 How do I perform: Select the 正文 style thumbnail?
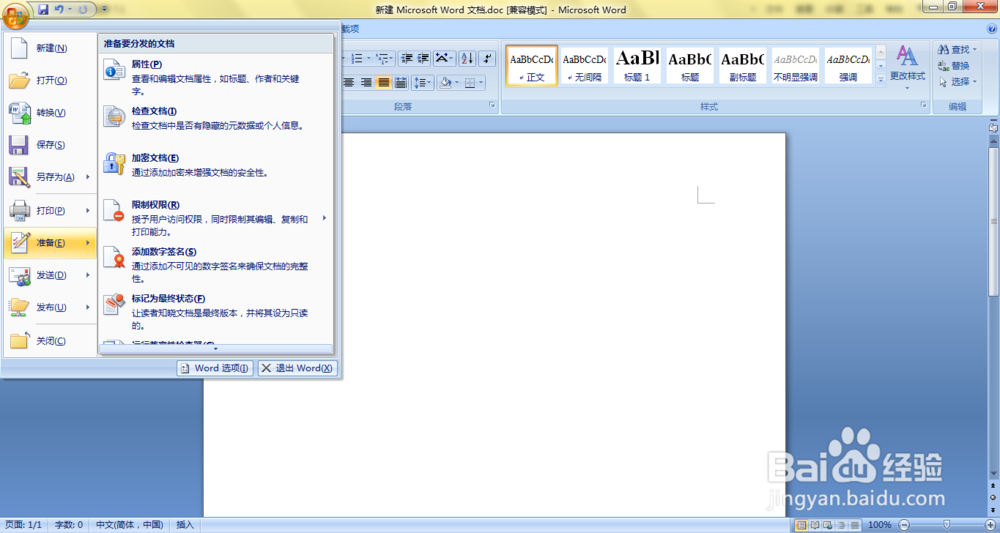point(532,66)
